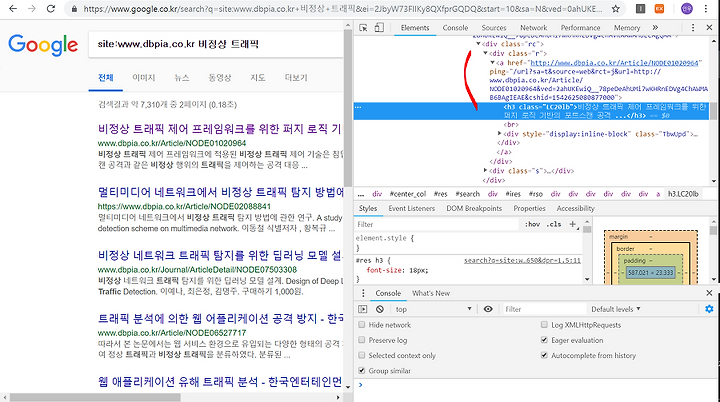Open Chrome three-dot menu
This screenshot has width=720, height=402.
point(706,8)
